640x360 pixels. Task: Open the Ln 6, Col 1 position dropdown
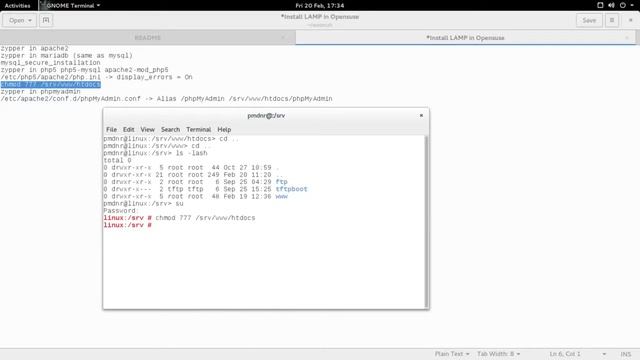click(x=577, y=354)
